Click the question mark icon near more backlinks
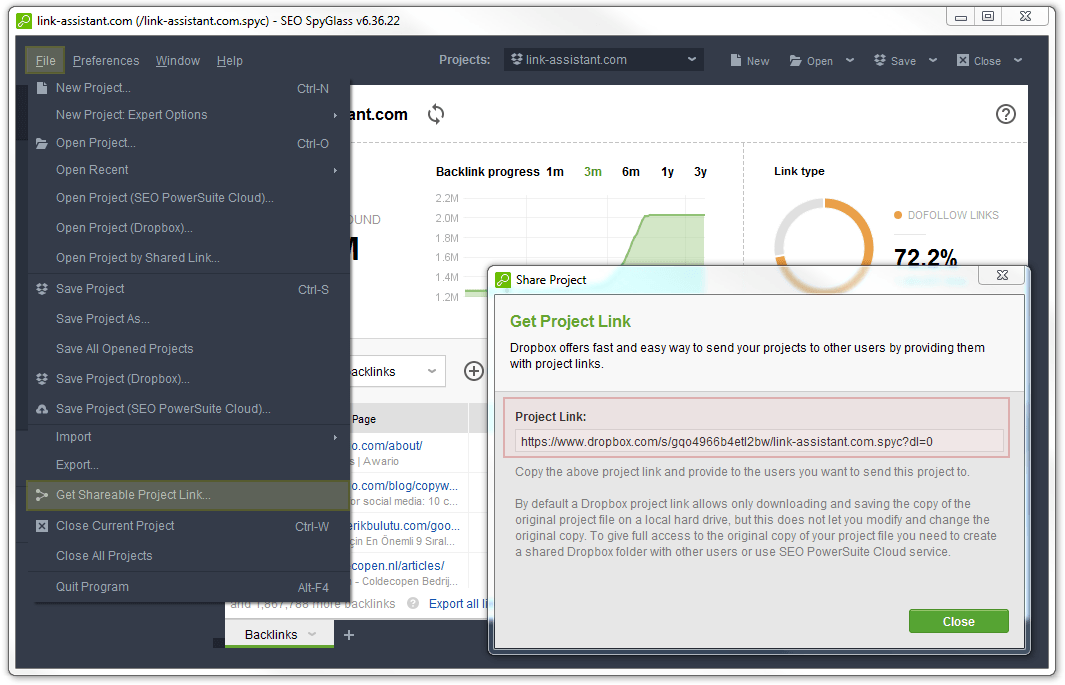Image resolution: width=1065 pixels, height=685 pixels. tap(413, 603)
